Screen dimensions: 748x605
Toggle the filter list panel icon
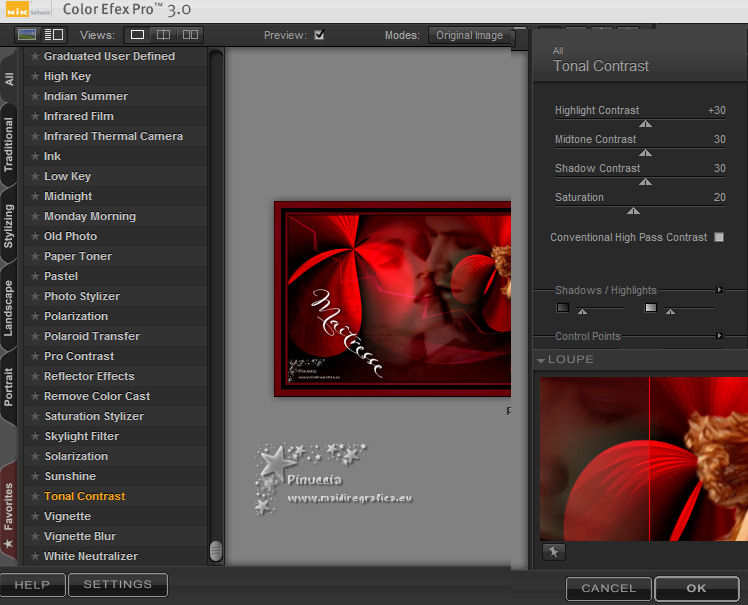[x=54, y=34]
